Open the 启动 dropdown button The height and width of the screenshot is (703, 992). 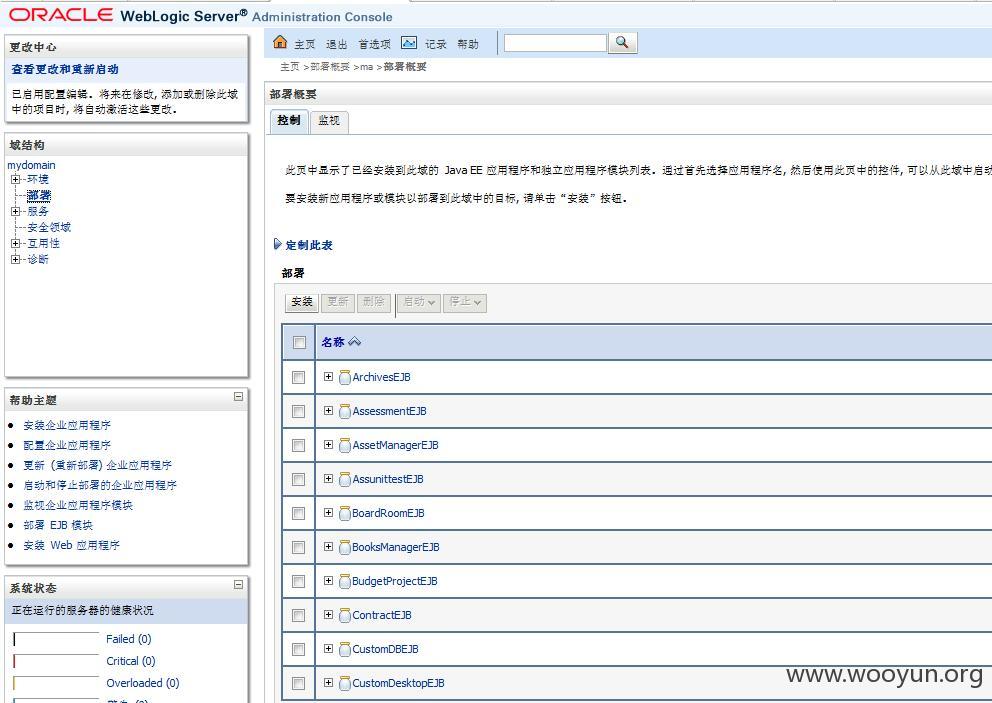click(x=419, y=302)
